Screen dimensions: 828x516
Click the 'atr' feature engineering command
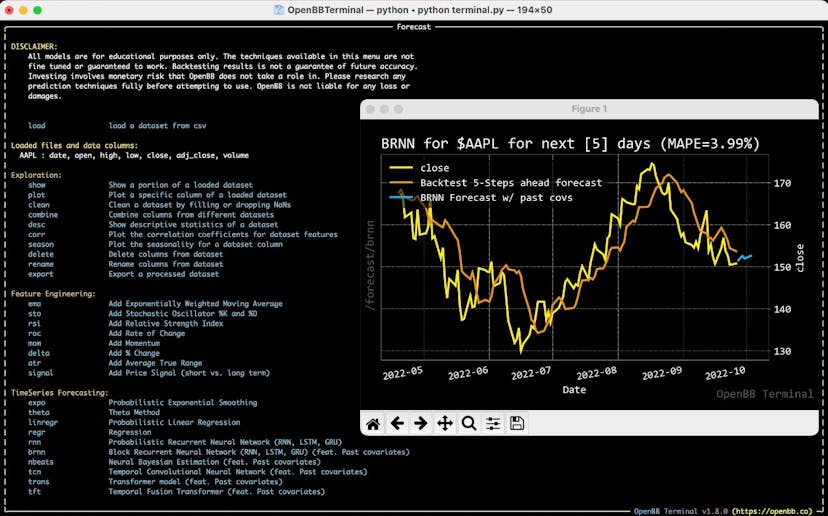coord(35,363)
